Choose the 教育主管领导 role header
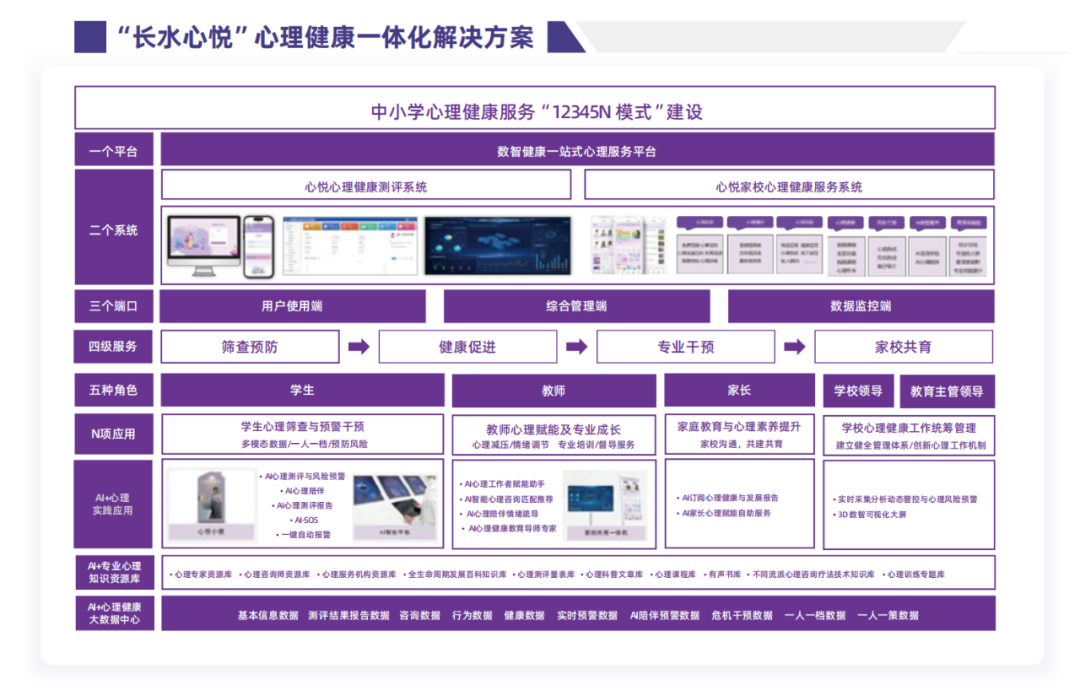 pos(947,391)
